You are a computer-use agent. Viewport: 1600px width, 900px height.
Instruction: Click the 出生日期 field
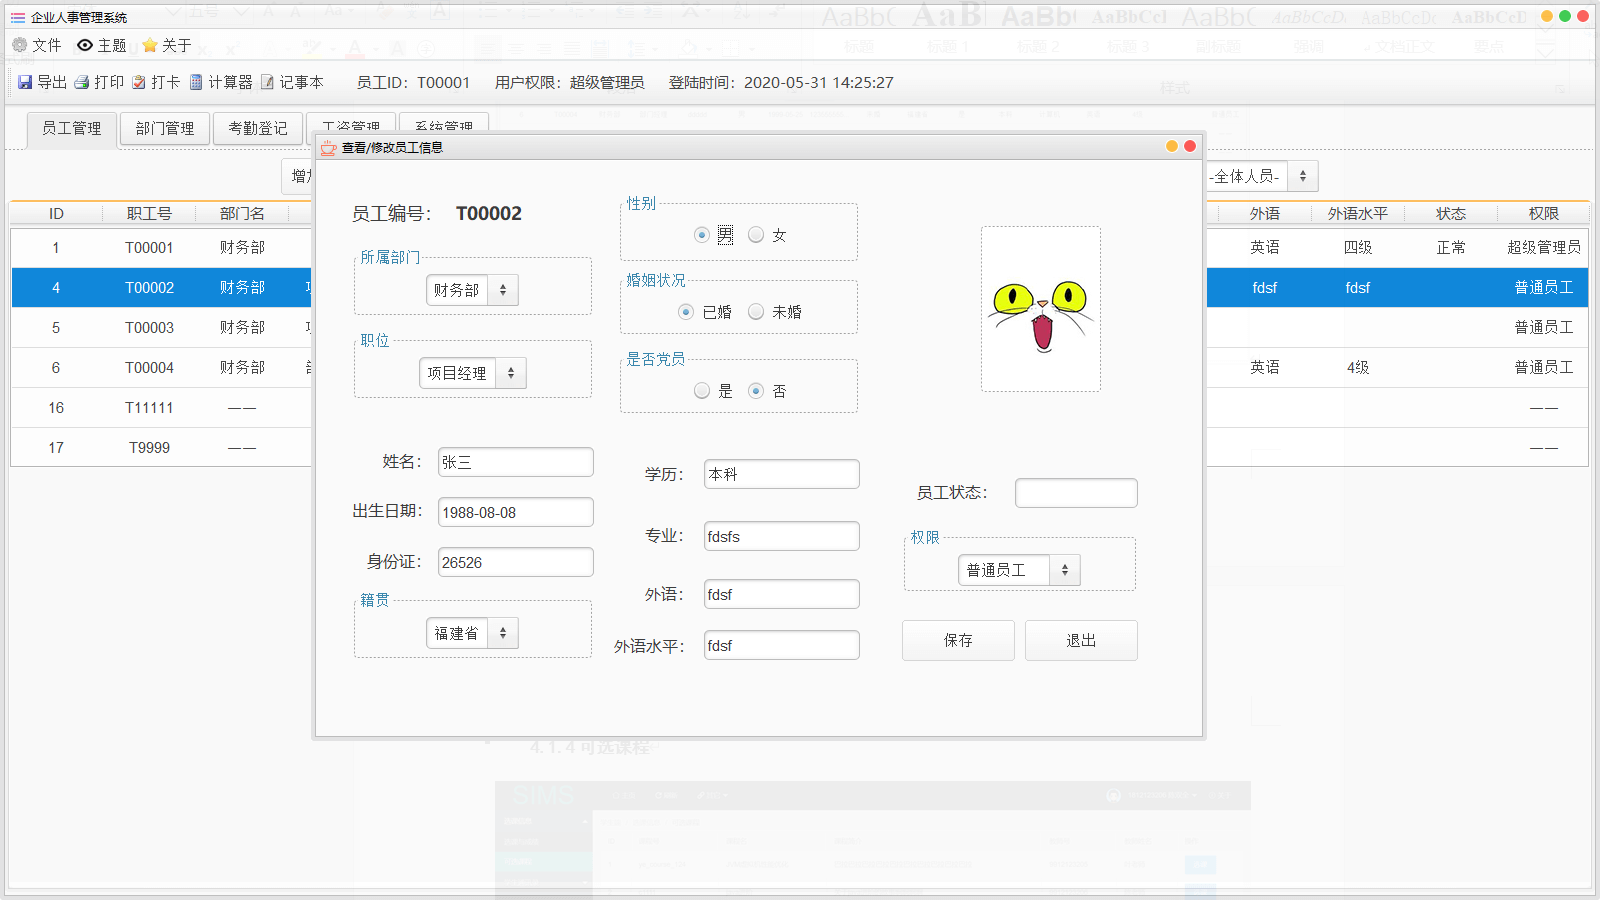pyautogui.click(x=516, y=512)
